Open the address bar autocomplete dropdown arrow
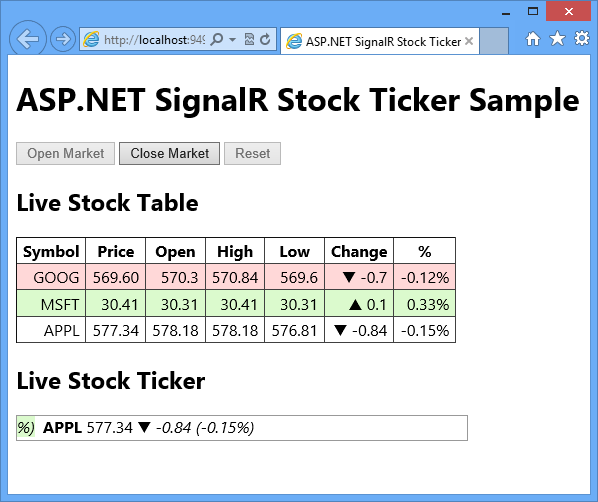The width and height of the screenshot is (598, 502). 232,39
